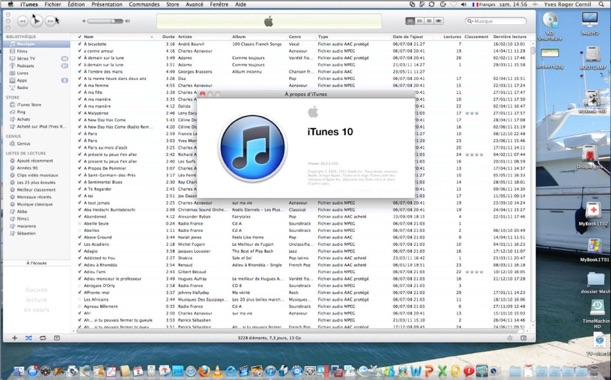Sort by the Album column header
The height and width of the screenshot is (380, 611).
pyautogui.click(x=259, y=37)
